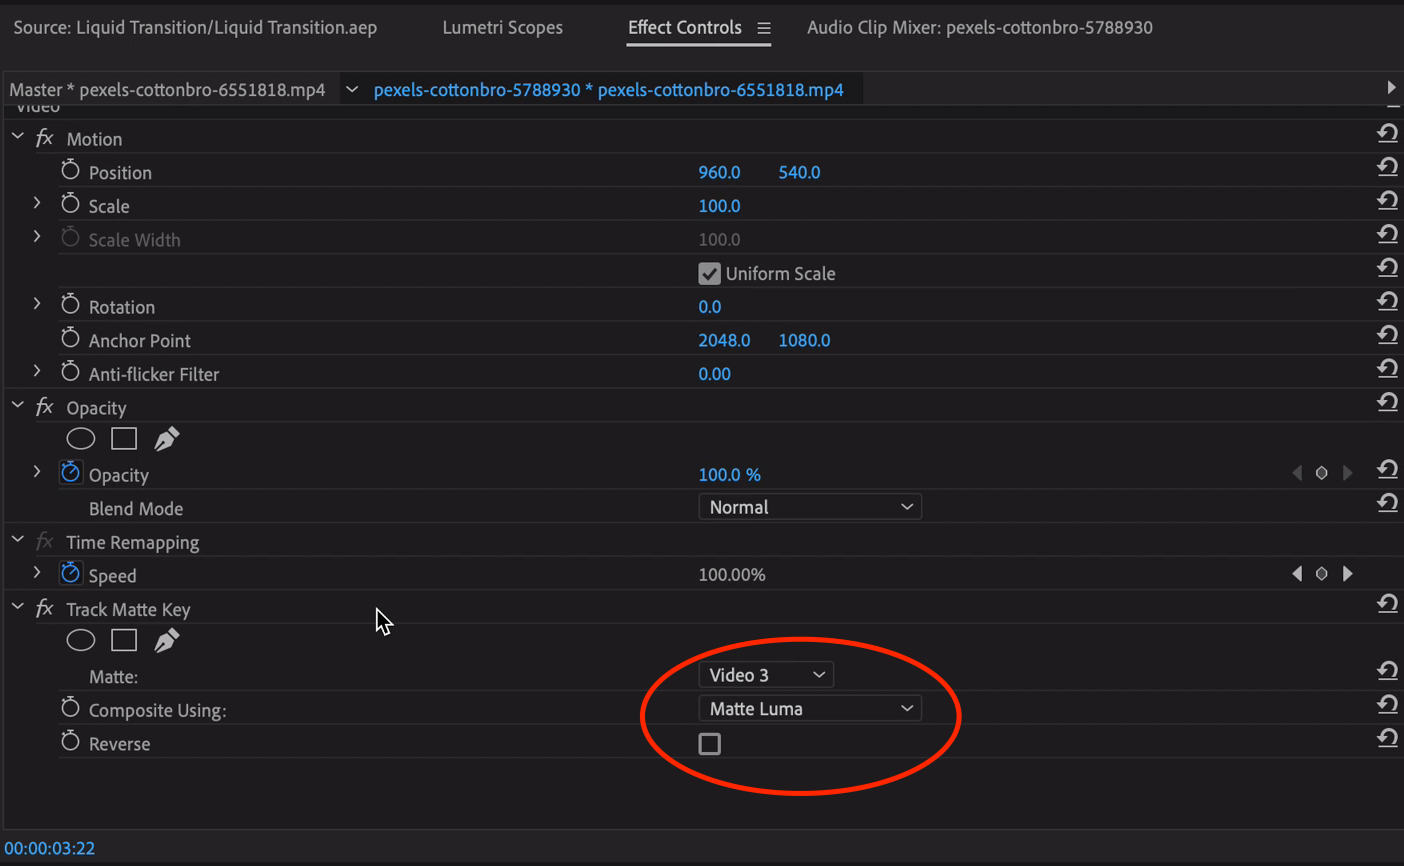1404x866 pixels.
Task: Click the timecode 00:00:03:22
Action: (x=50, y=848)
